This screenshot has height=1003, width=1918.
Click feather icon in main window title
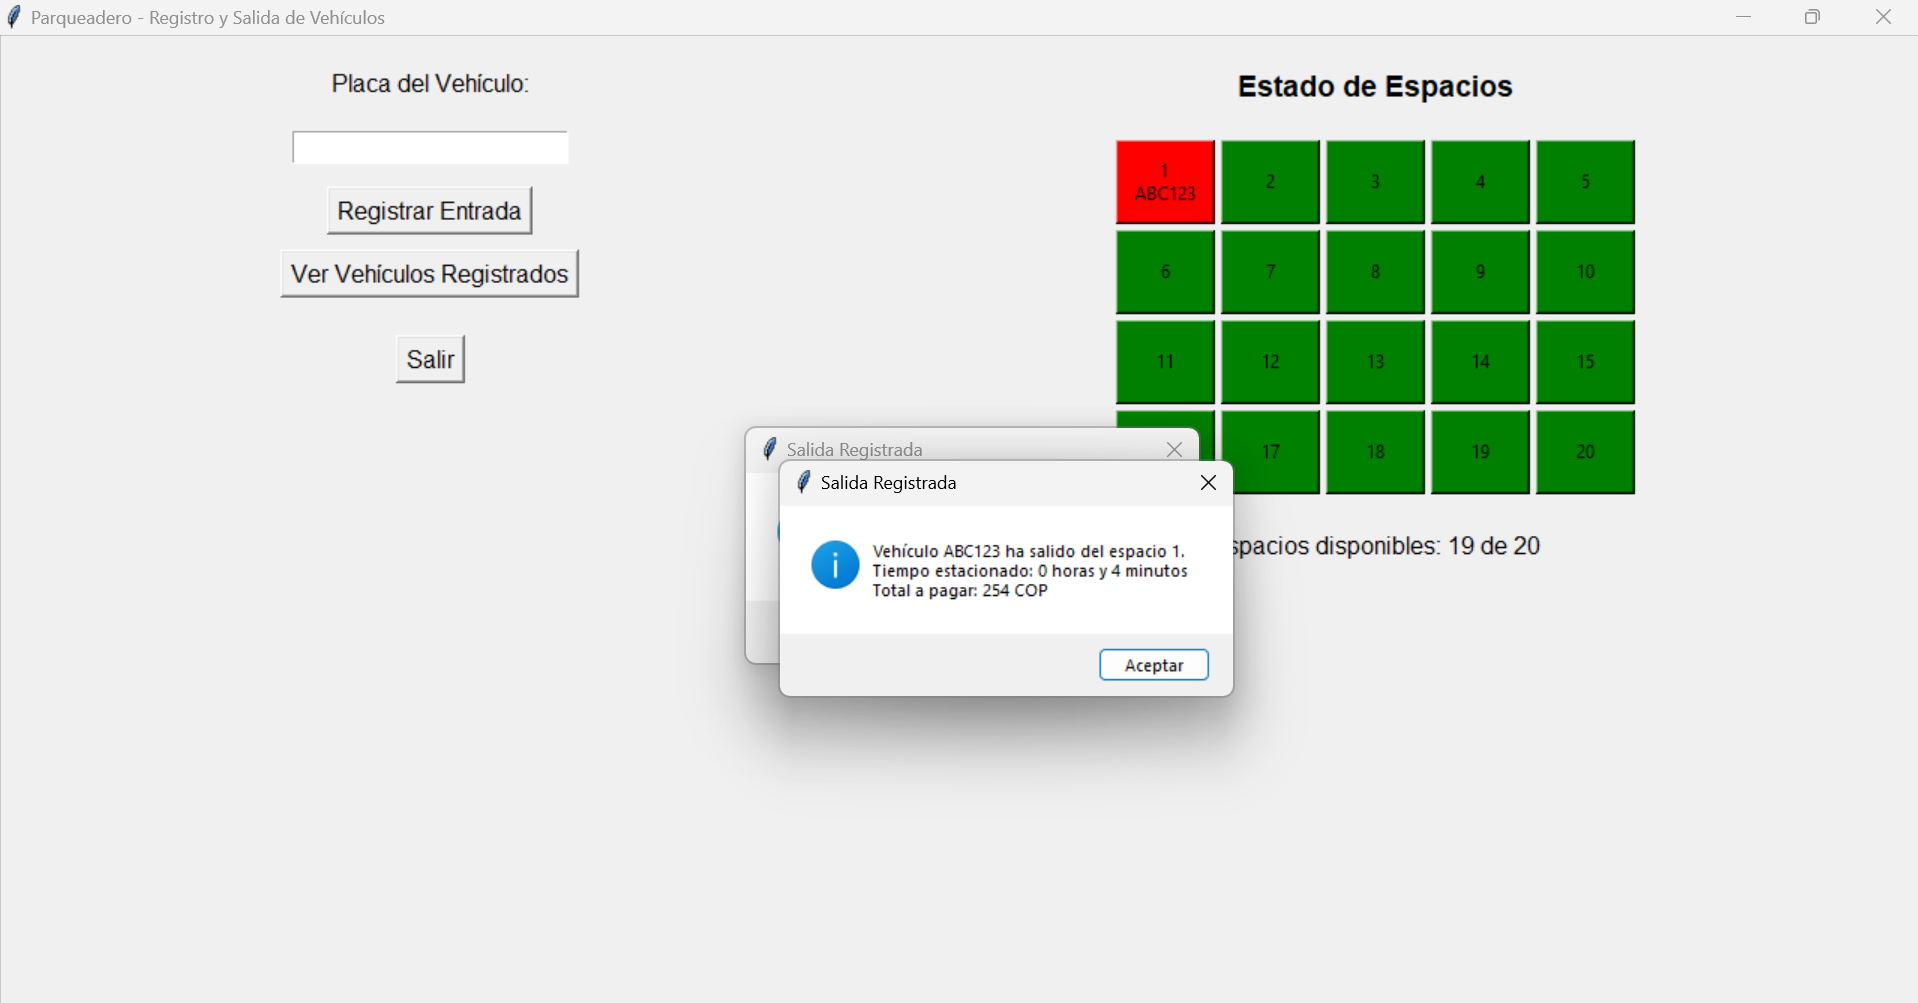[x=14, y=17]
